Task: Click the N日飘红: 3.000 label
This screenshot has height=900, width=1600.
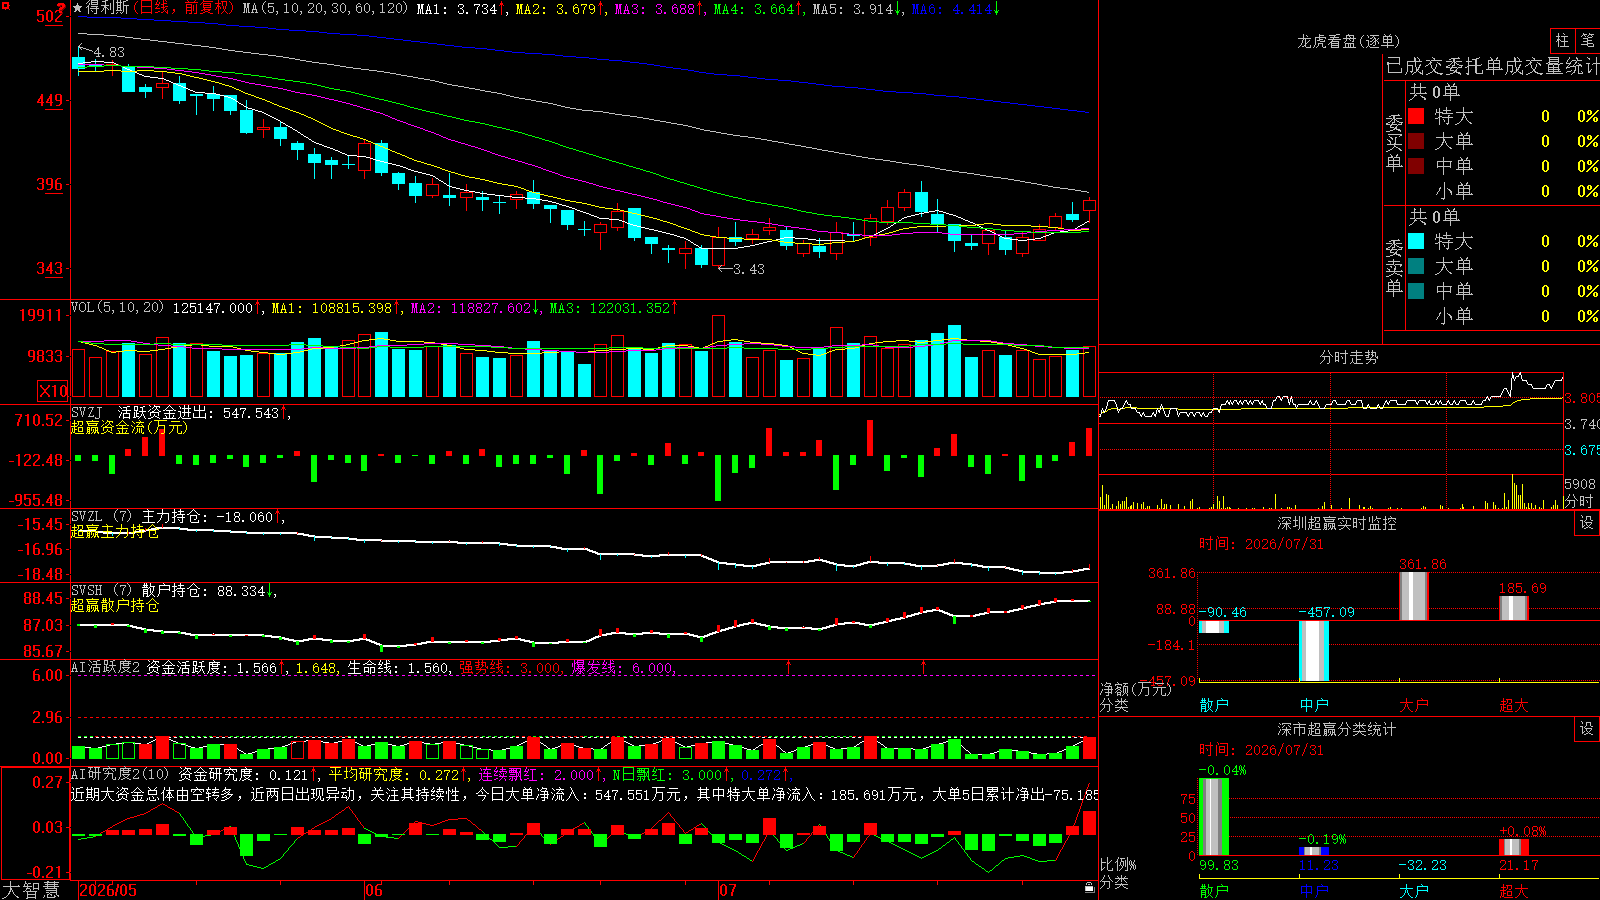Action: (x=672, y=774)
